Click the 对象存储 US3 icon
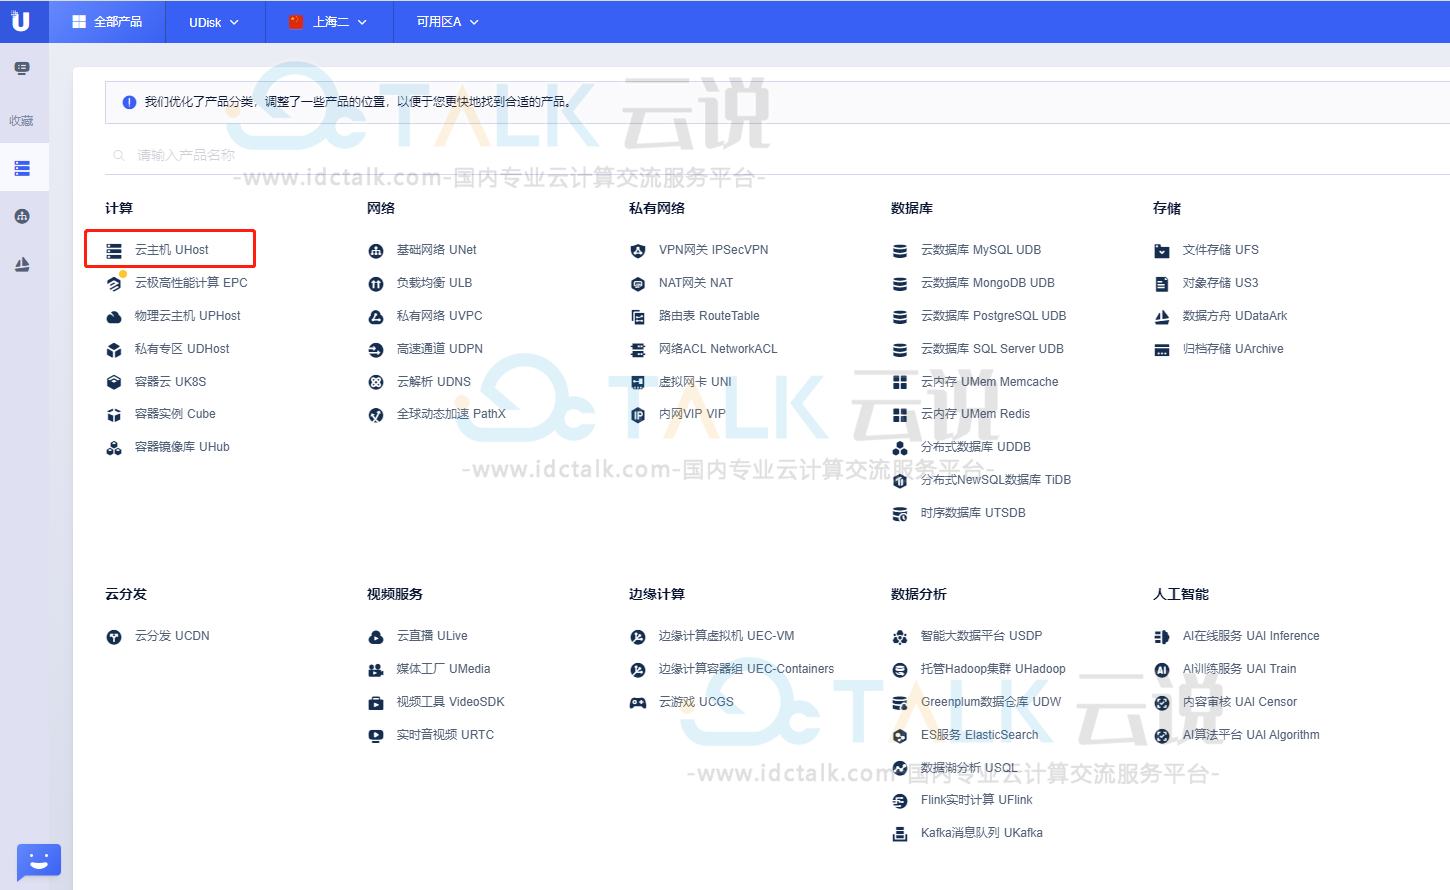 [x=1162, y=283]
